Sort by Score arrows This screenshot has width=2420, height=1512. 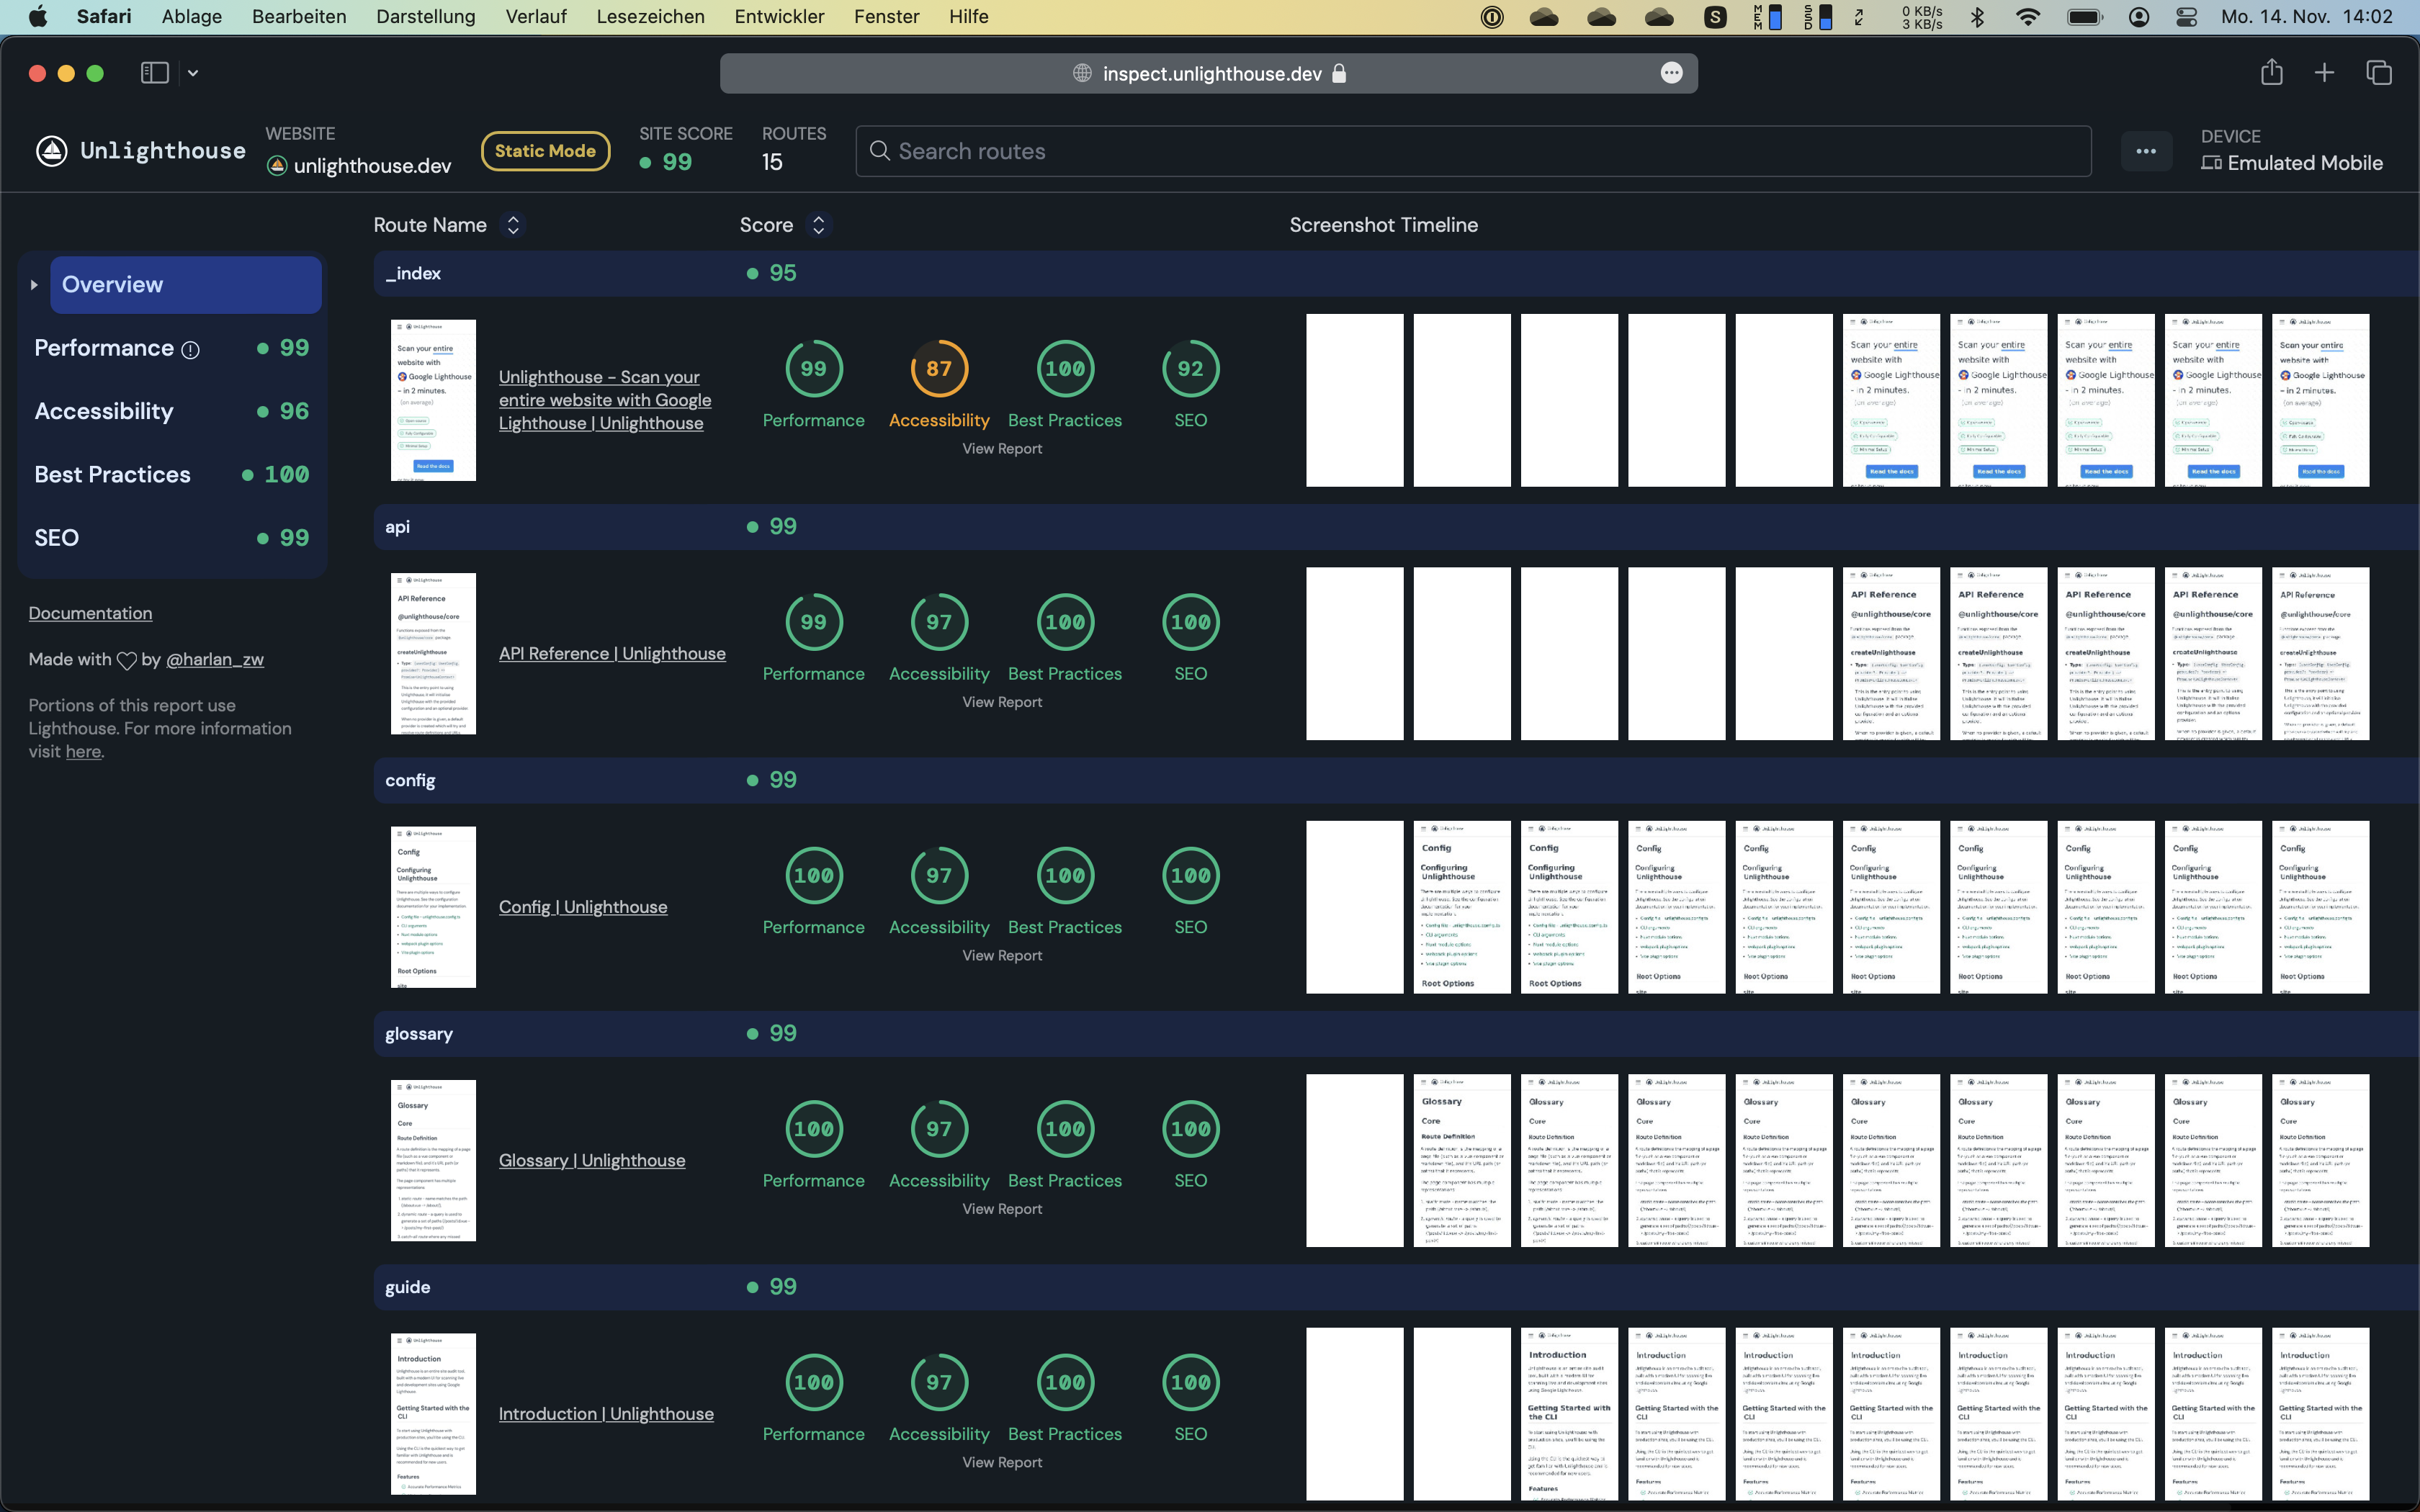click(x=818, y=225)
